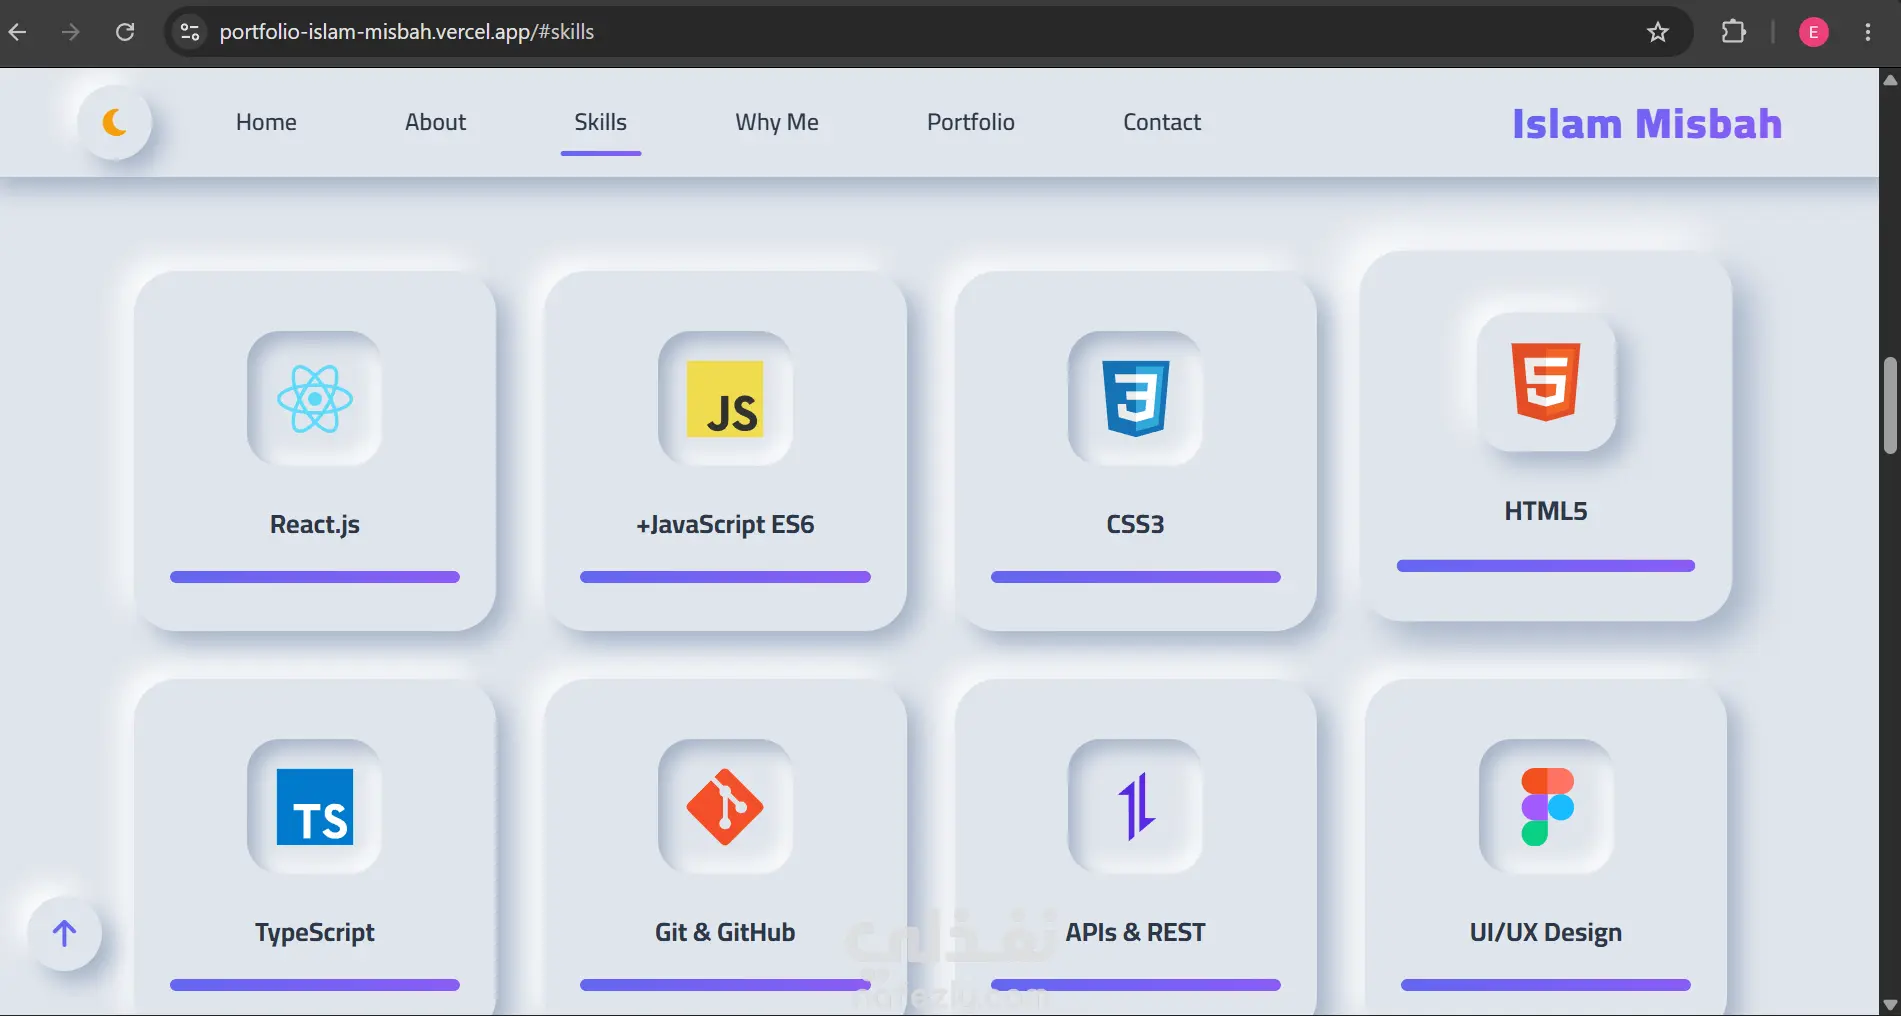Click the HTML5 progress bar
This screenshot has width=1901, height=1016.
pos(1546,566)
